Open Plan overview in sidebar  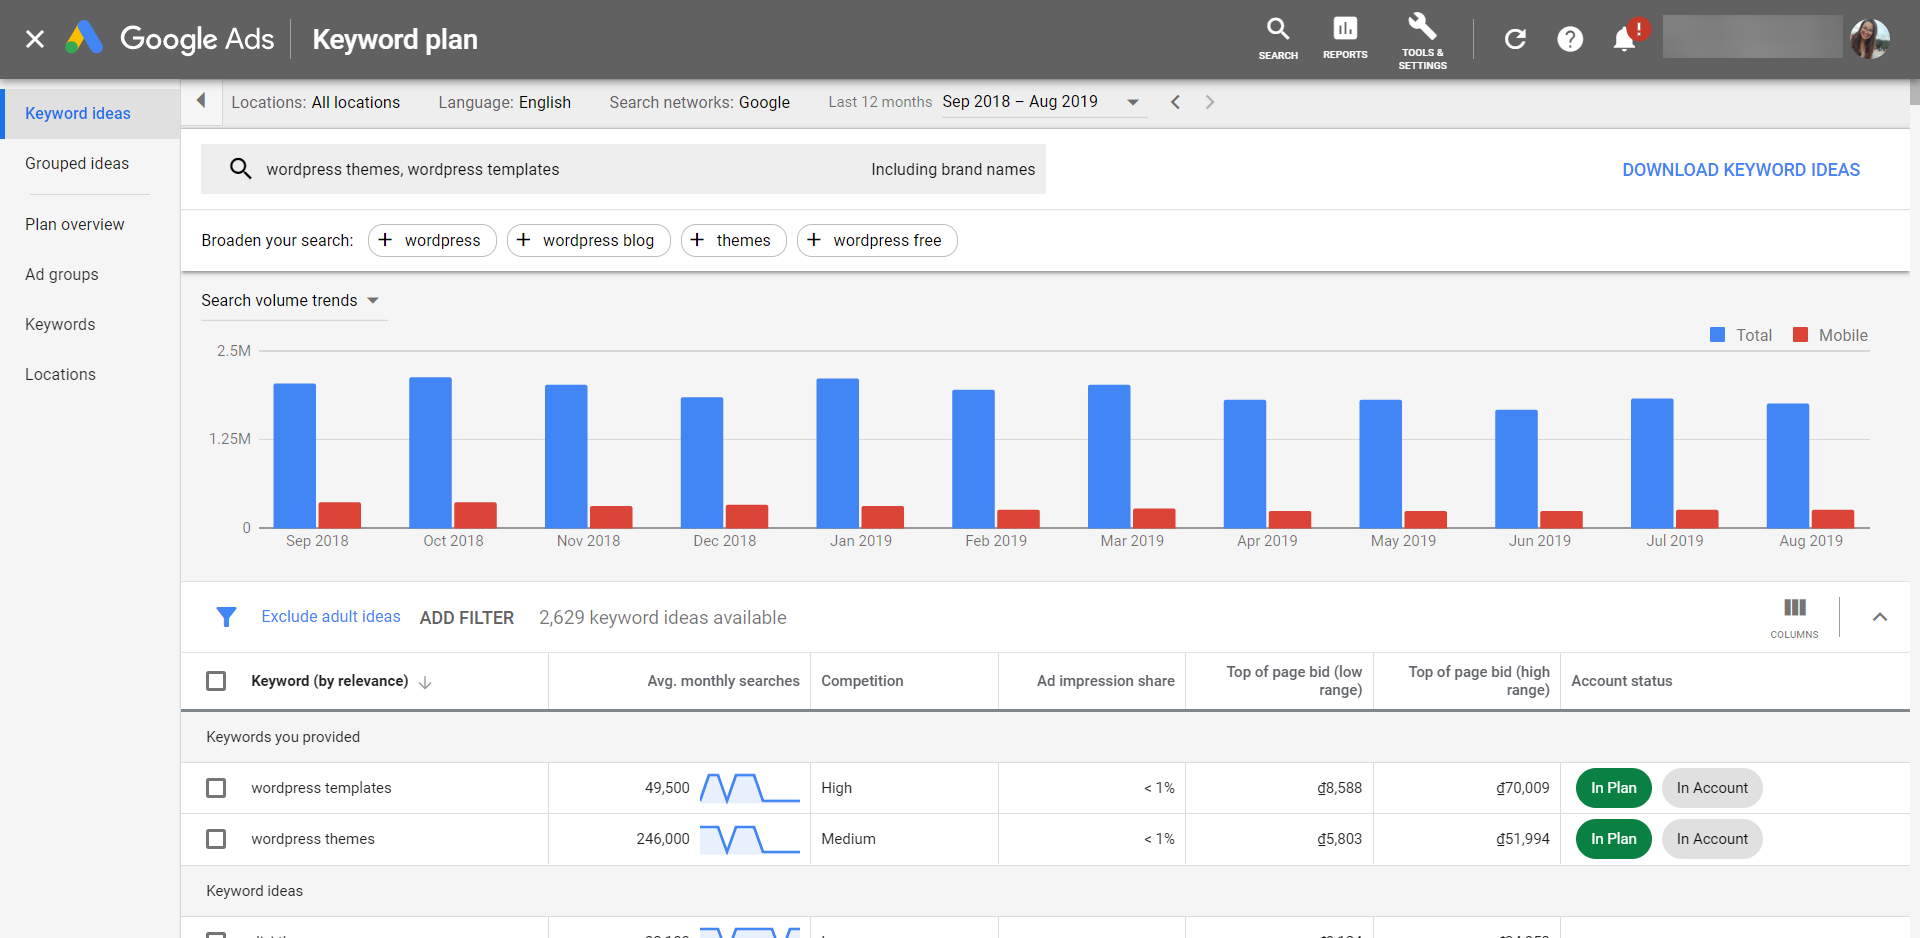tap(75, 225)
